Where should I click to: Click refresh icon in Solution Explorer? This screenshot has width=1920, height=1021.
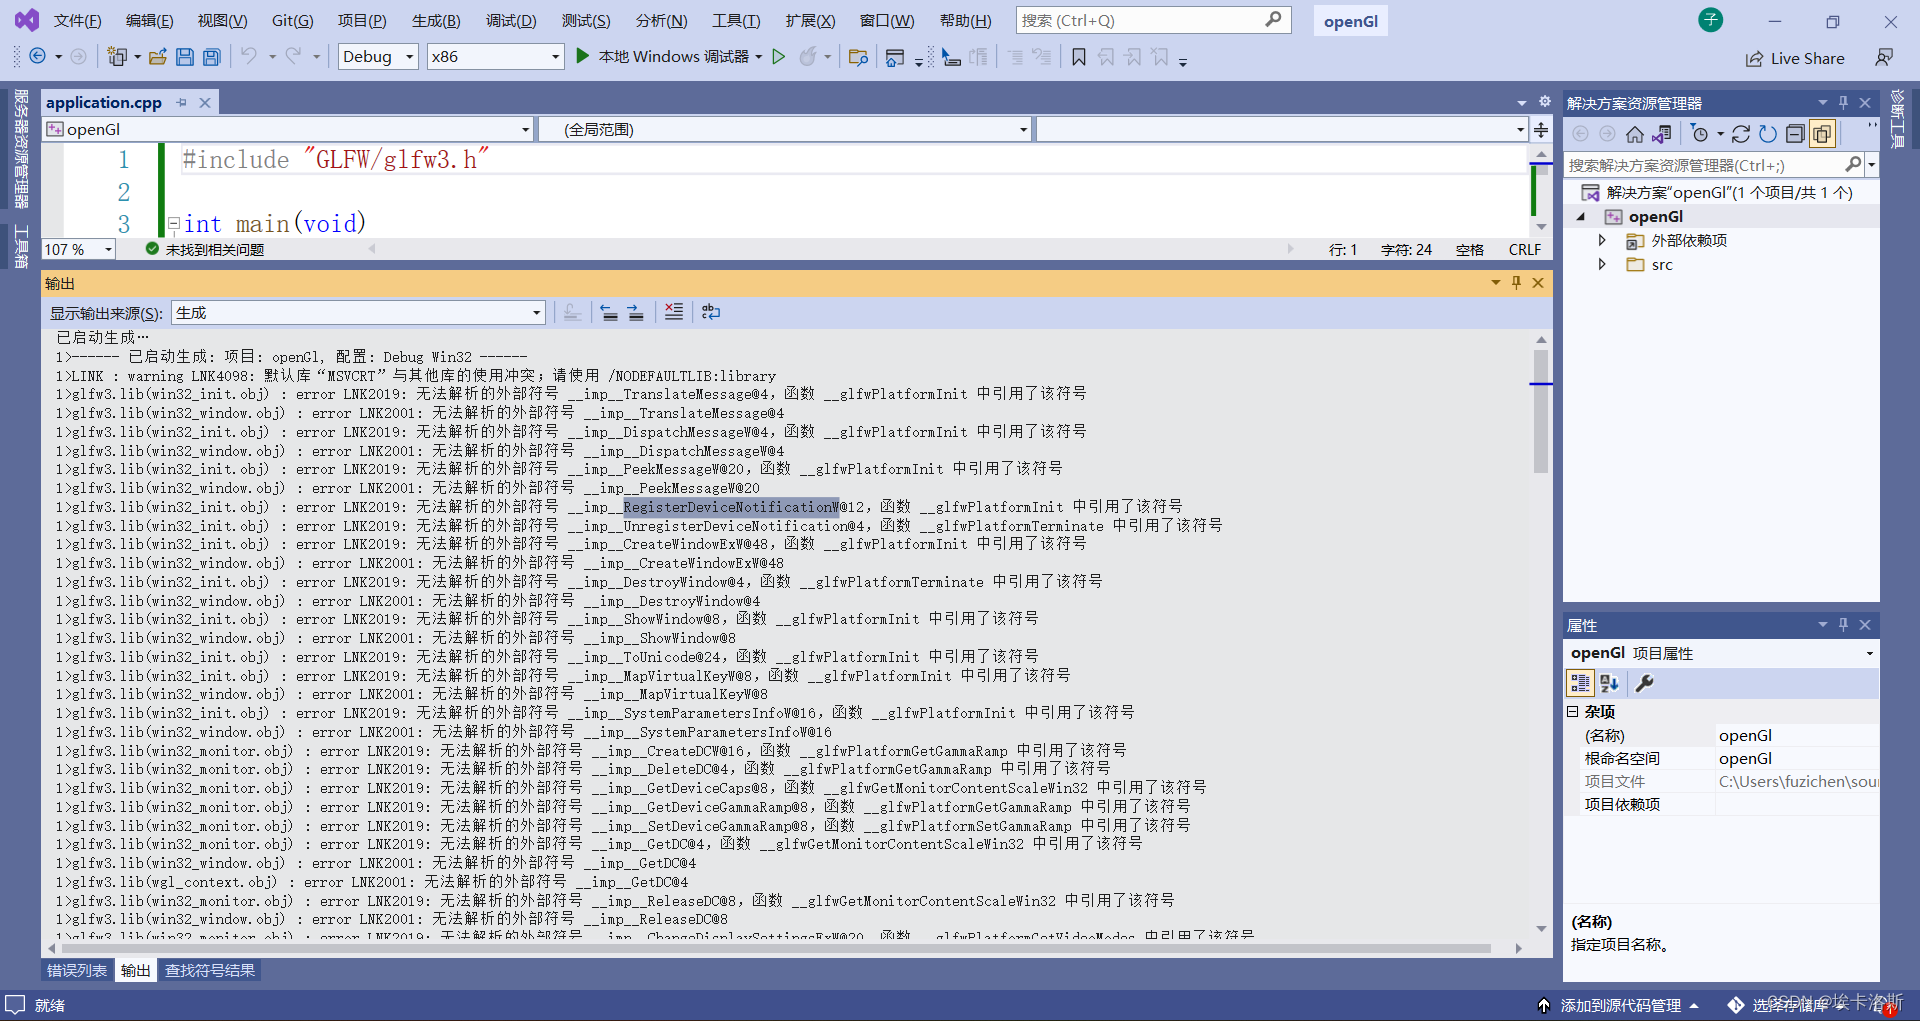point(1768,134)
